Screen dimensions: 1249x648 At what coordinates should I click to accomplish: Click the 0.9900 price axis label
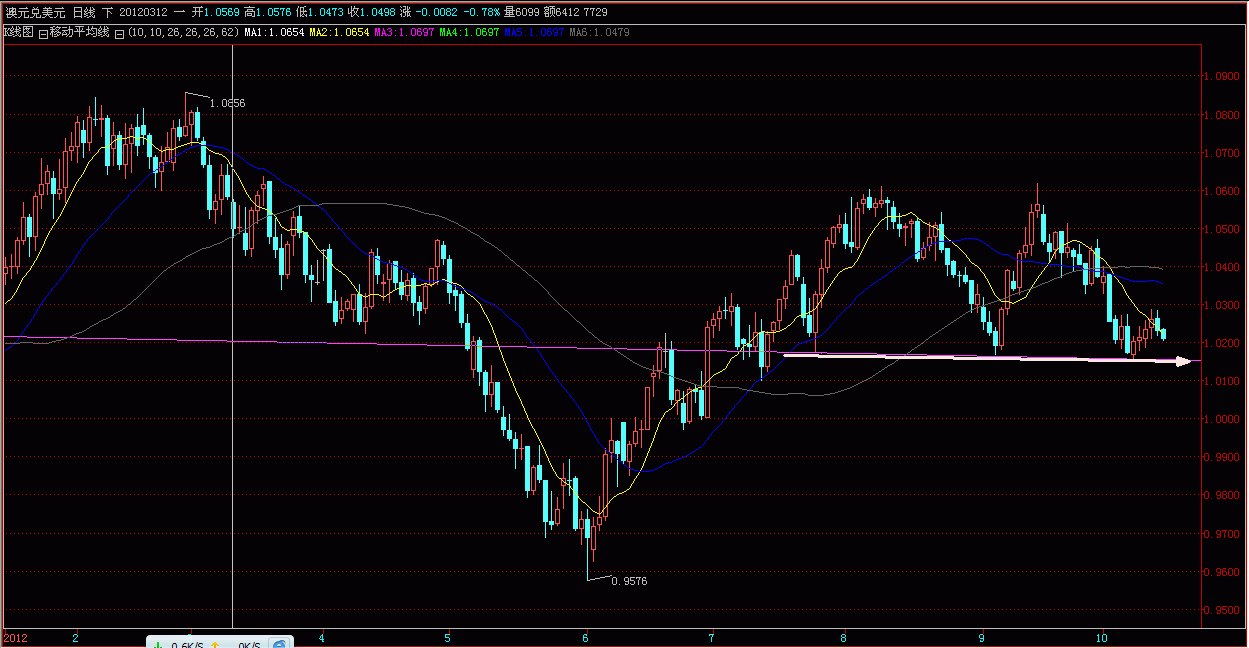point(1222,457)
